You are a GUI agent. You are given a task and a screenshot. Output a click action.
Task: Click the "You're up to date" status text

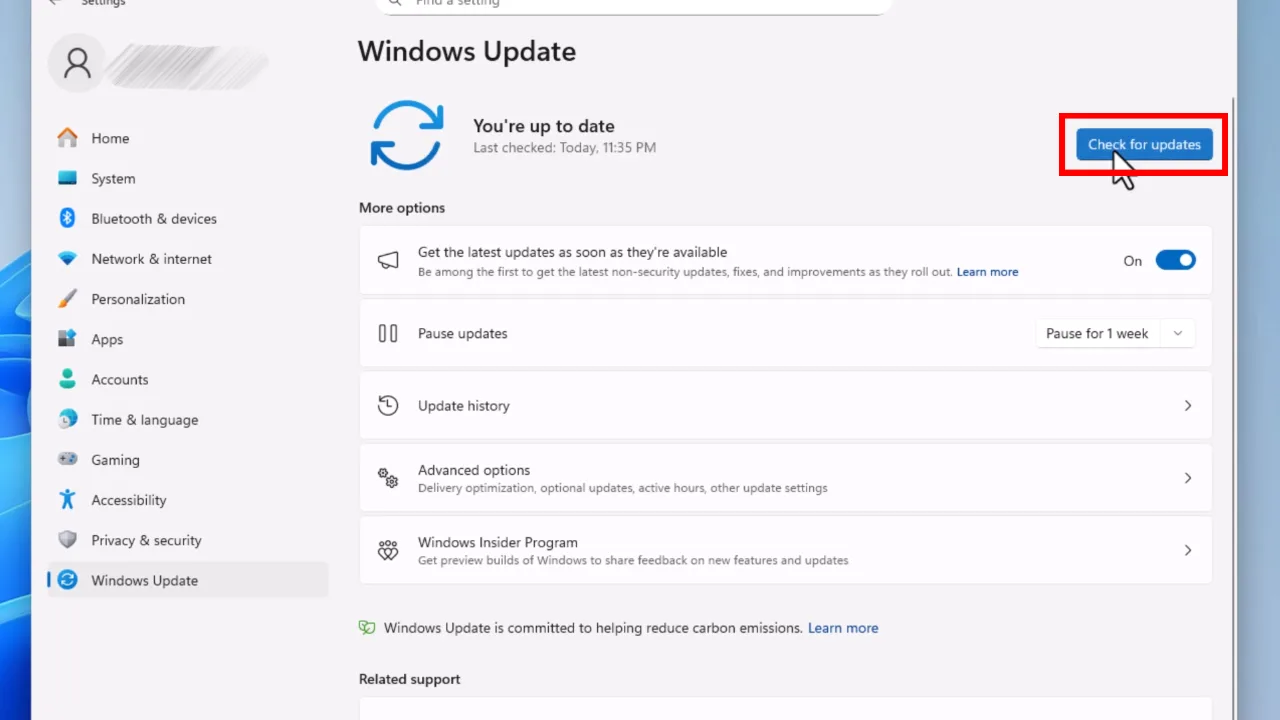point(544,126)
